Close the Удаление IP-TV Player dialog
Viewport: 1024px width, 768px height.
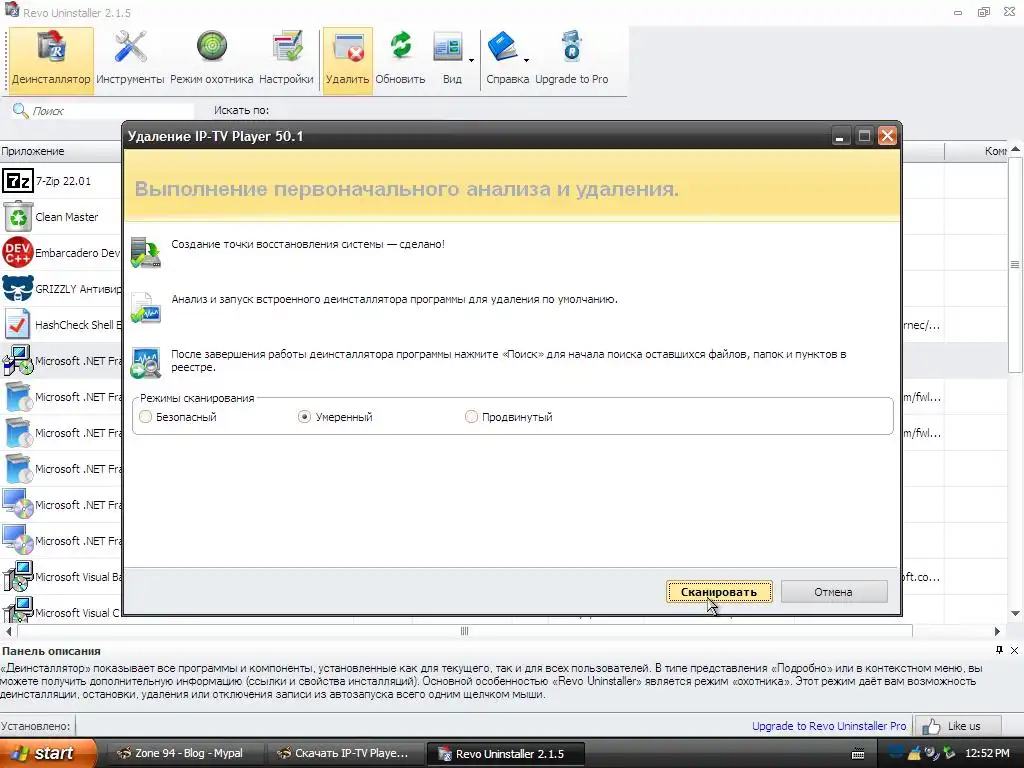pyautogui.click(x=887, y=136)
